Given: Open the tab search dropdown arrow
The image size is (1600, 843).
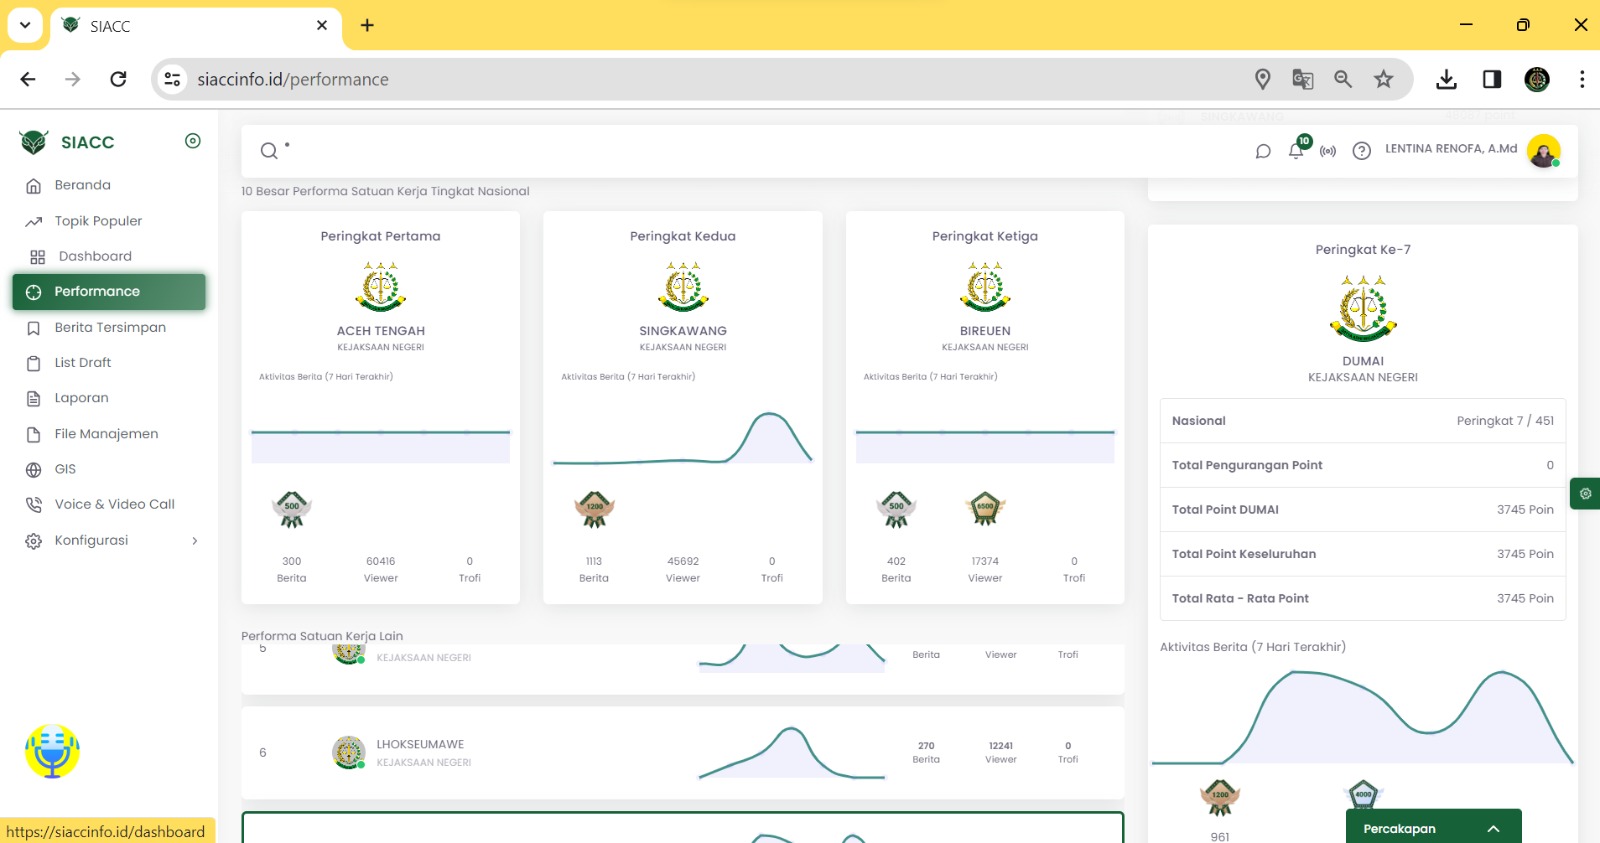Looking at the screenshot, I should pyautogui.click(x=25, y=25).
